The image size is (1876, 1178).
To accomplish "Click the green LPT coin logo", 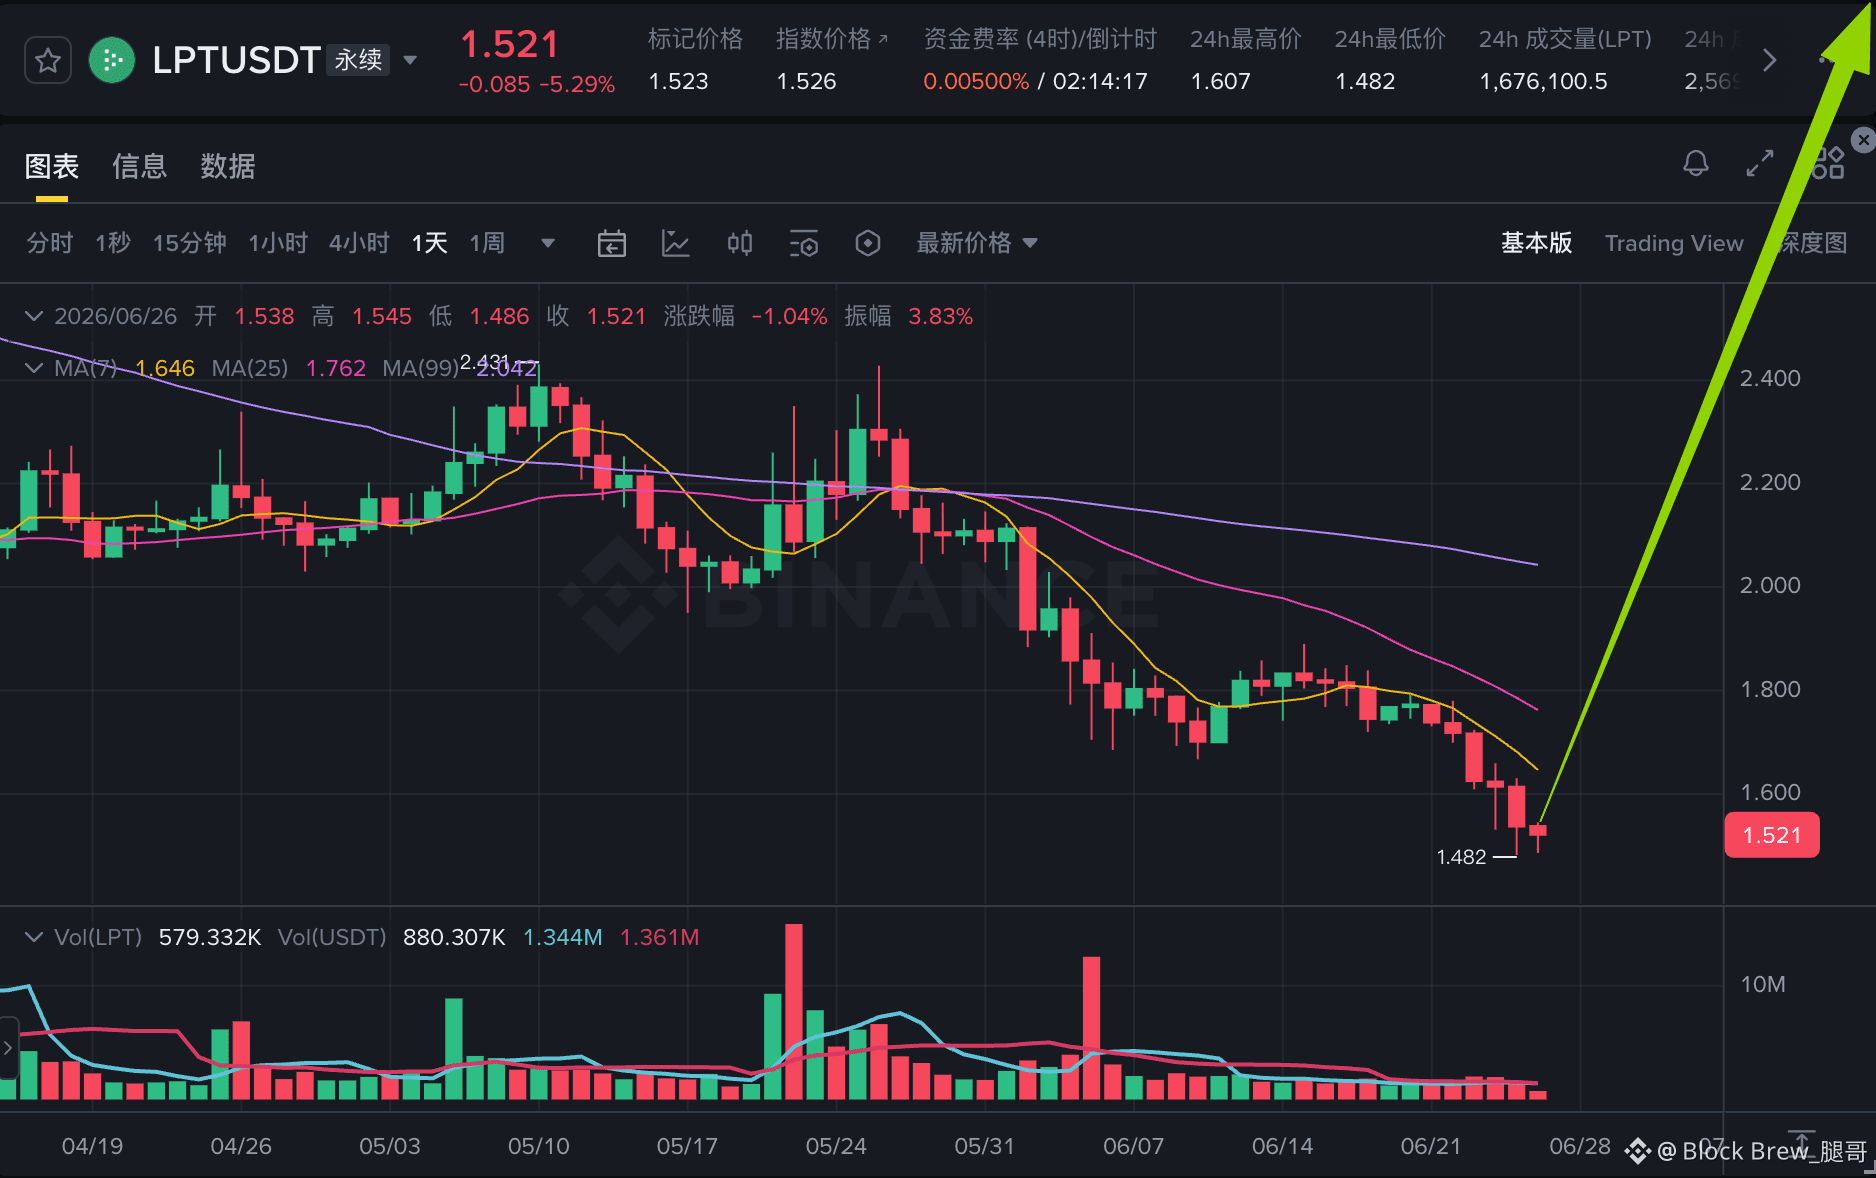I will (x=112, y=61).
